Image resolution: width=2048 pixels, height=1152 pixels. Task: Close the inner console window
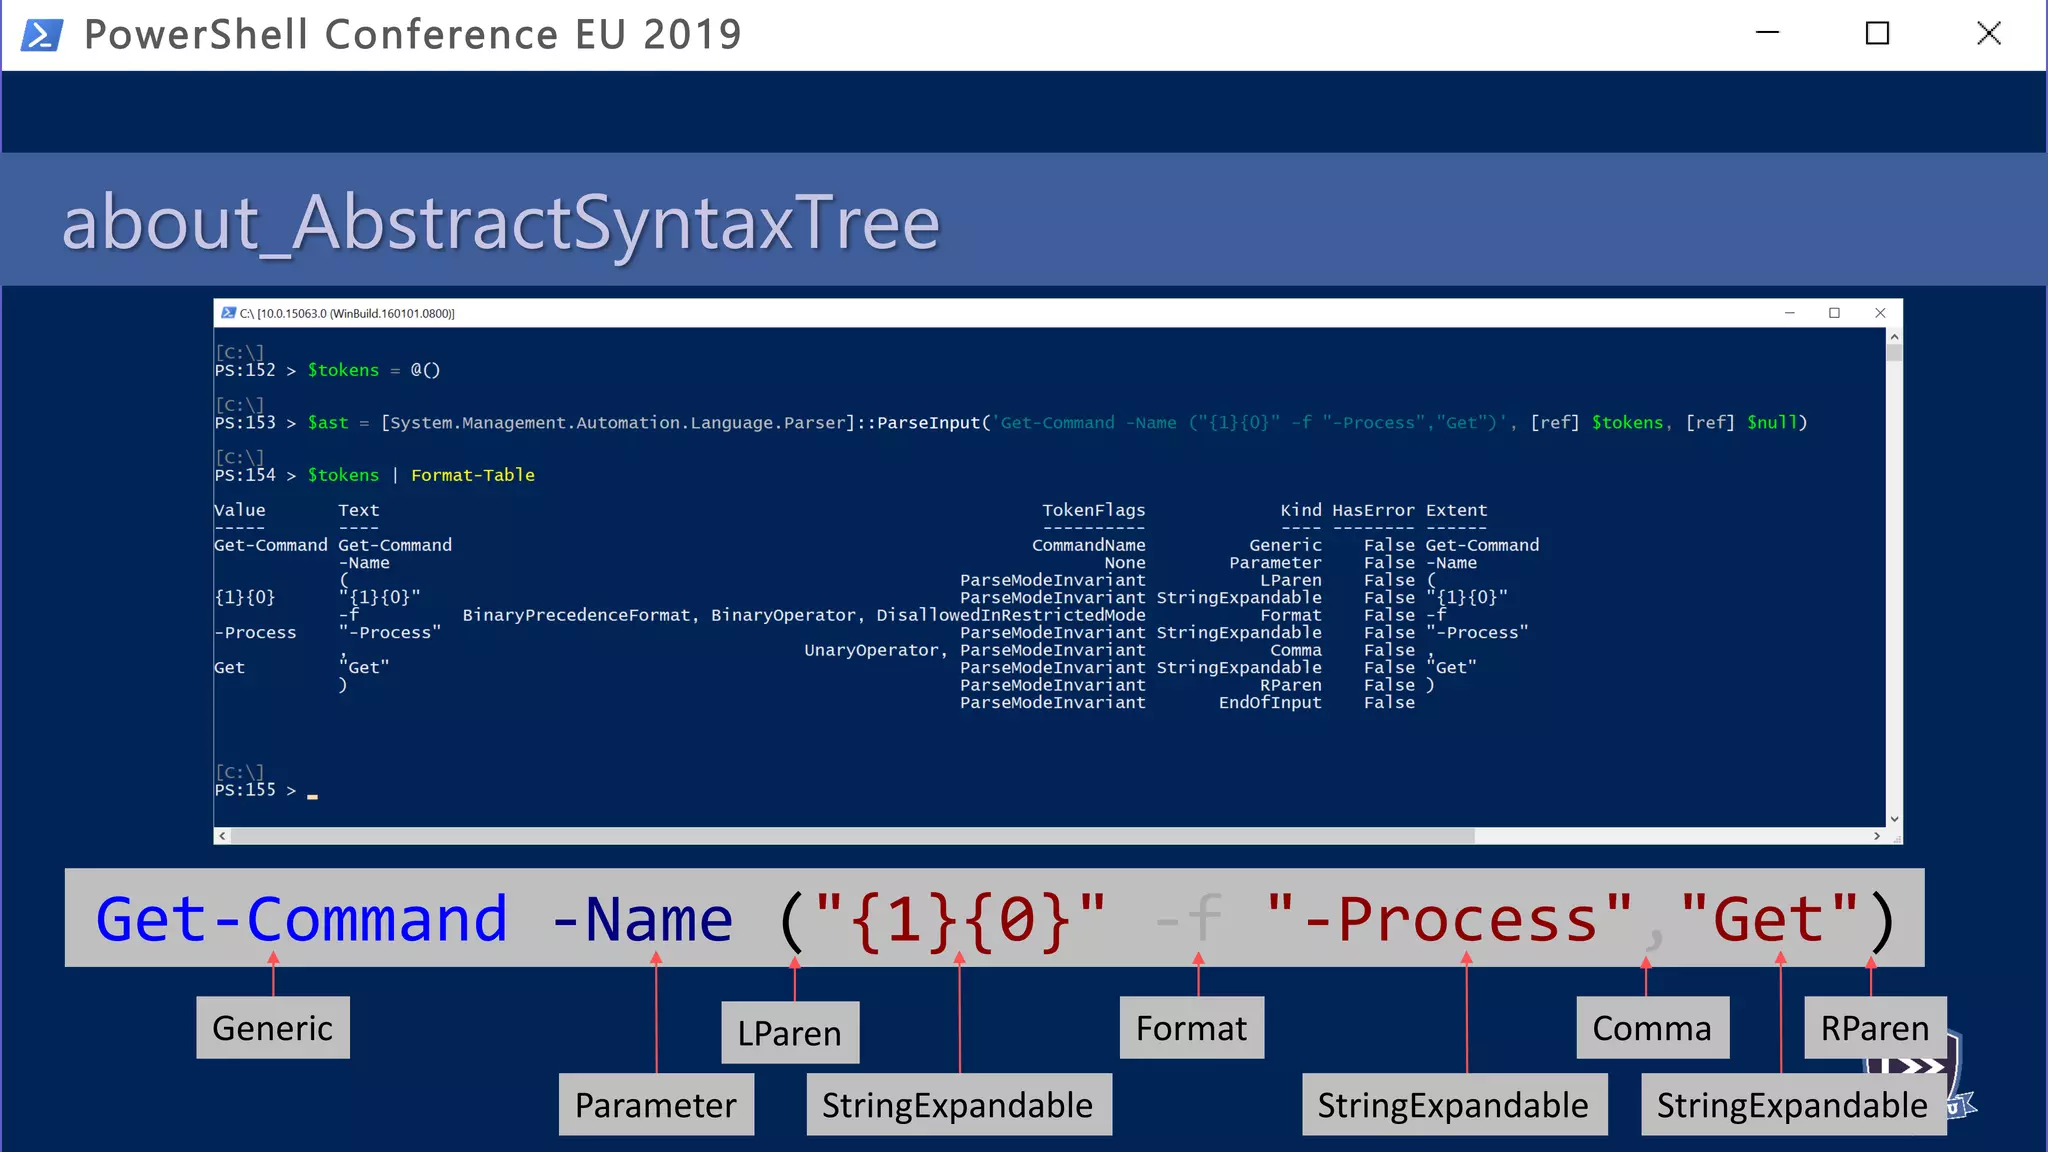1880,313
